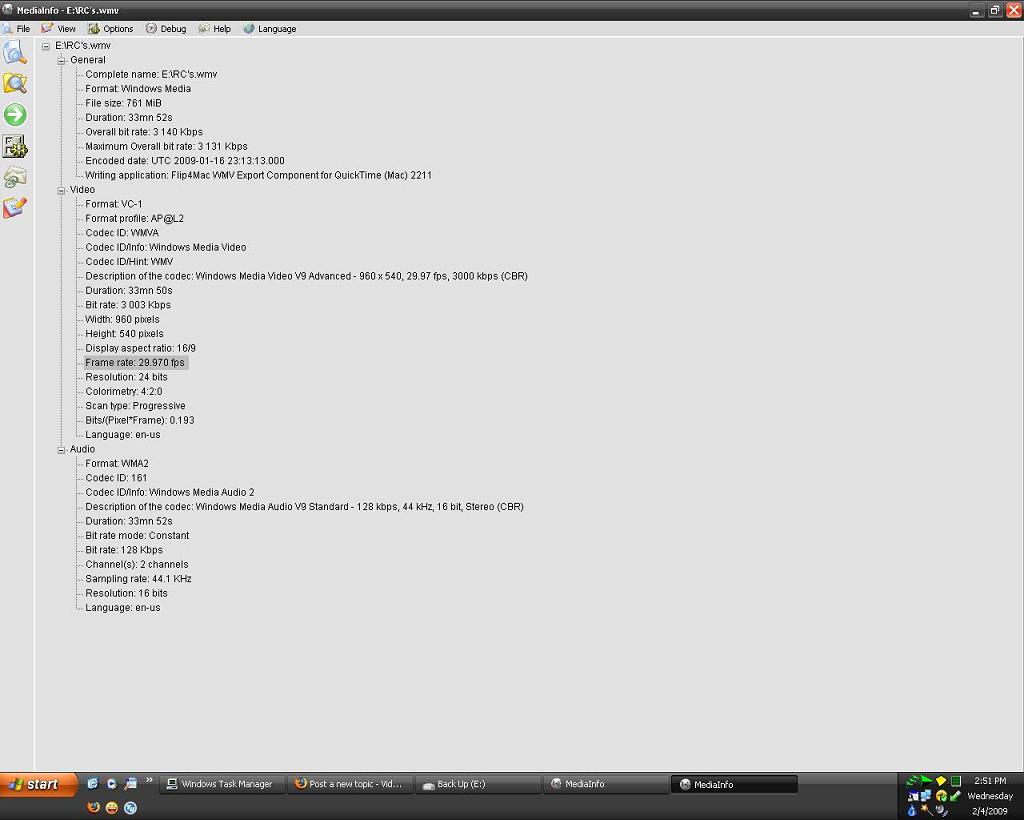This screenshot has width=1024, height=820.
Task: Select the Video V9 Advanced description row
Action: tap(306, 276)
